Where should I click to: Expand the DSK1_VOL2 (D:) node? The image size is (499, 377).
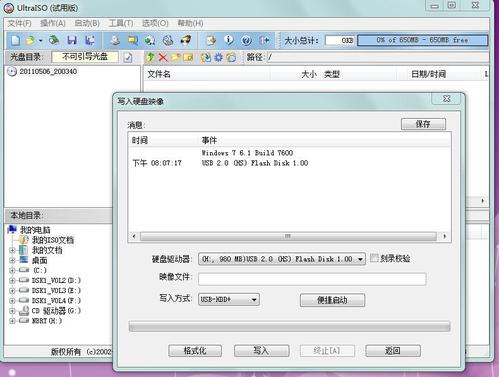point(12,280)
